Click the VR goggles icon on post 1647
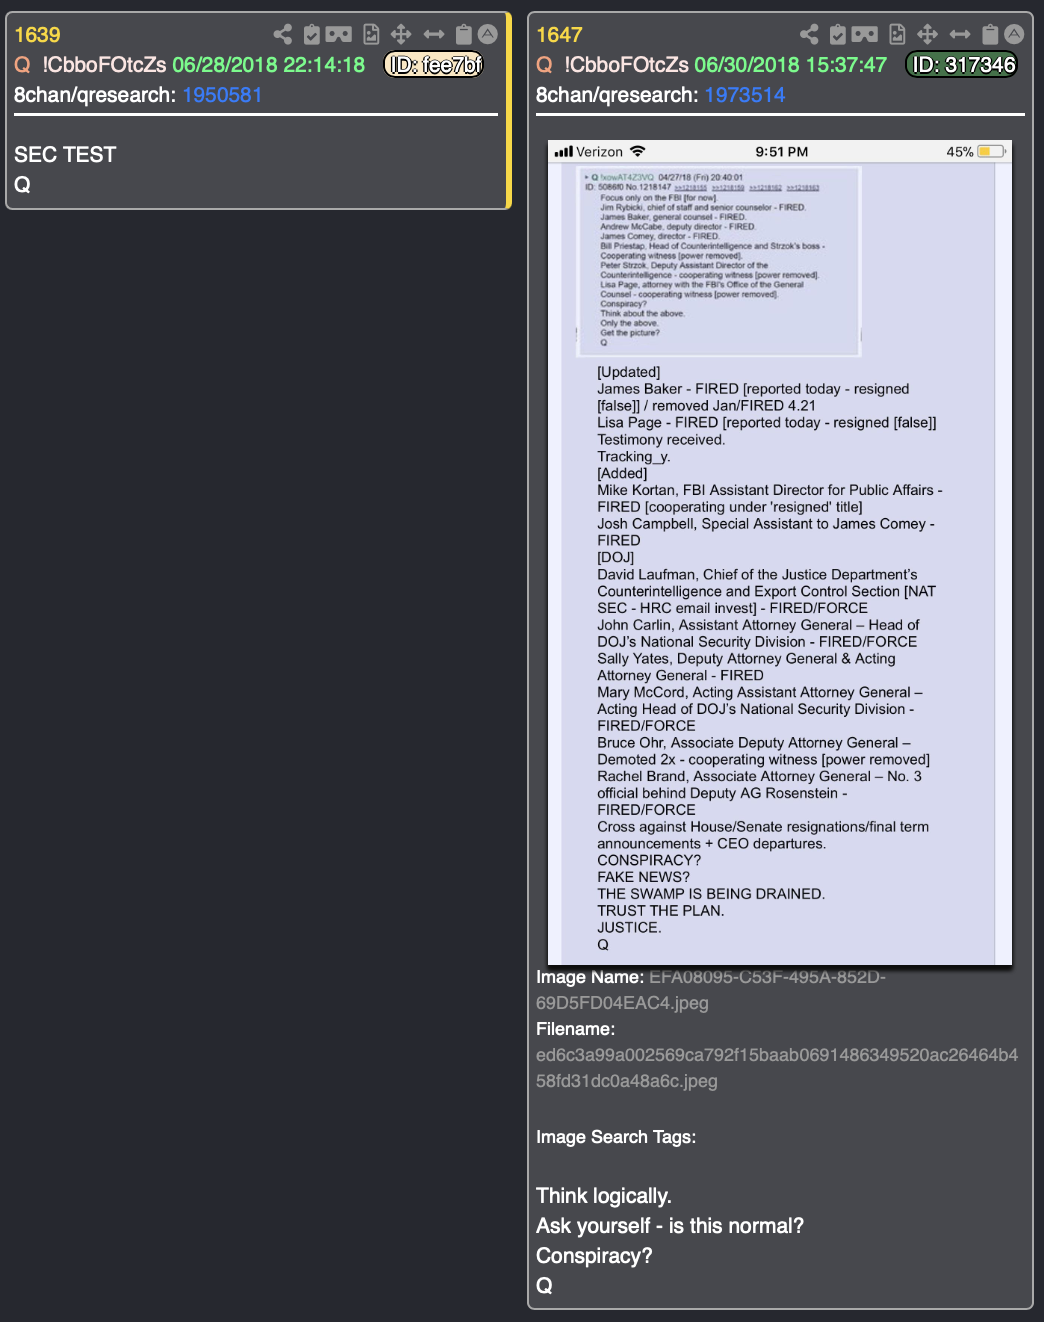Image resolution: width=1044 pixels, height=1322 pixels. tap(865, 35)
